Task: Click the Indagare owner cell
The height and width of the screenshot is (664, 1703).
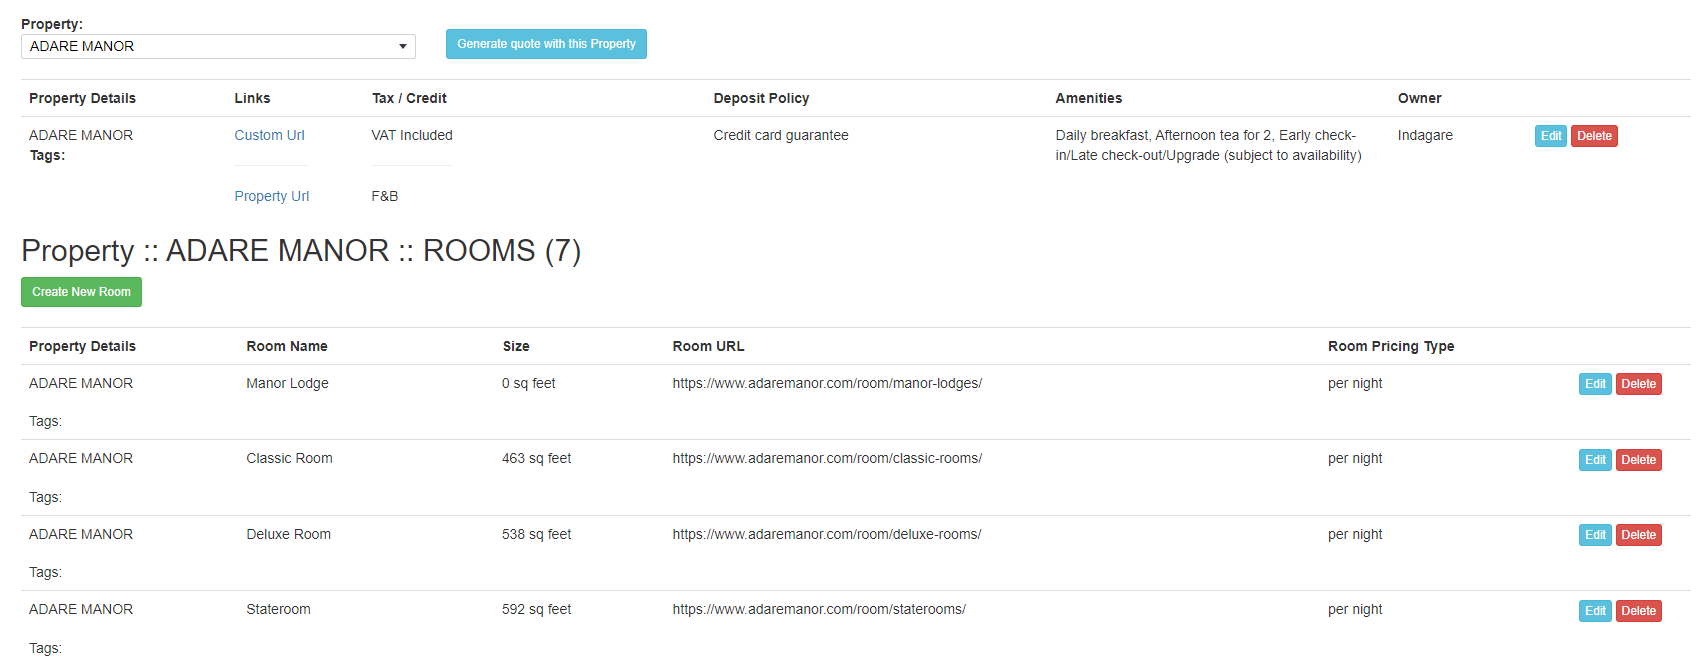Action: click(x=1425, y=135)
